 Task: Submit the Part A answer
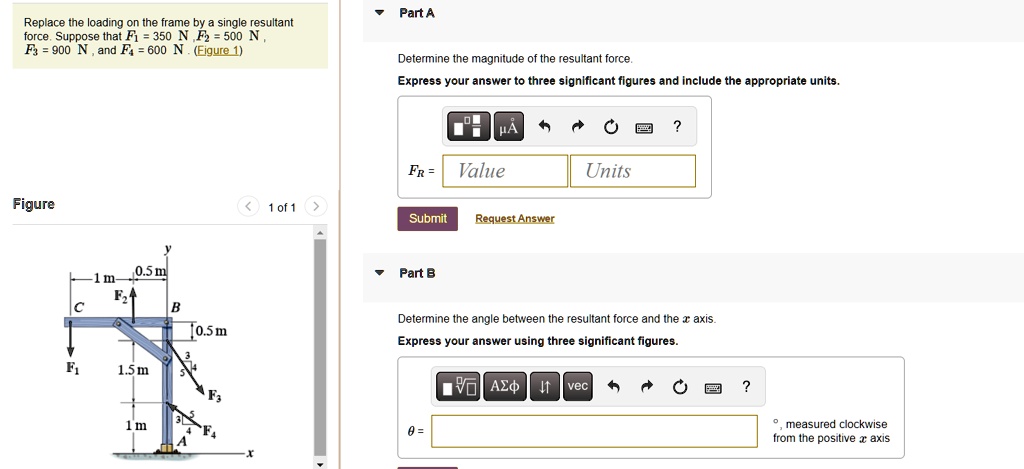point(428,219)
